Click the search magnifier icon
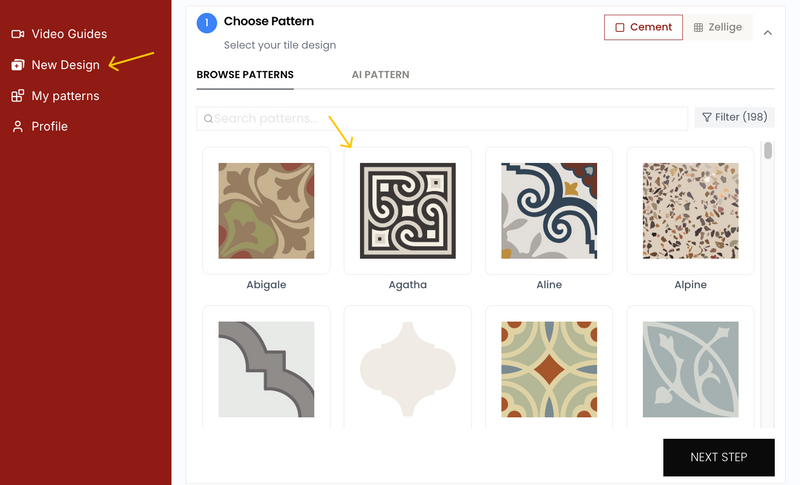The height and width of the screenshot is (485, 800). pos(208,119)
